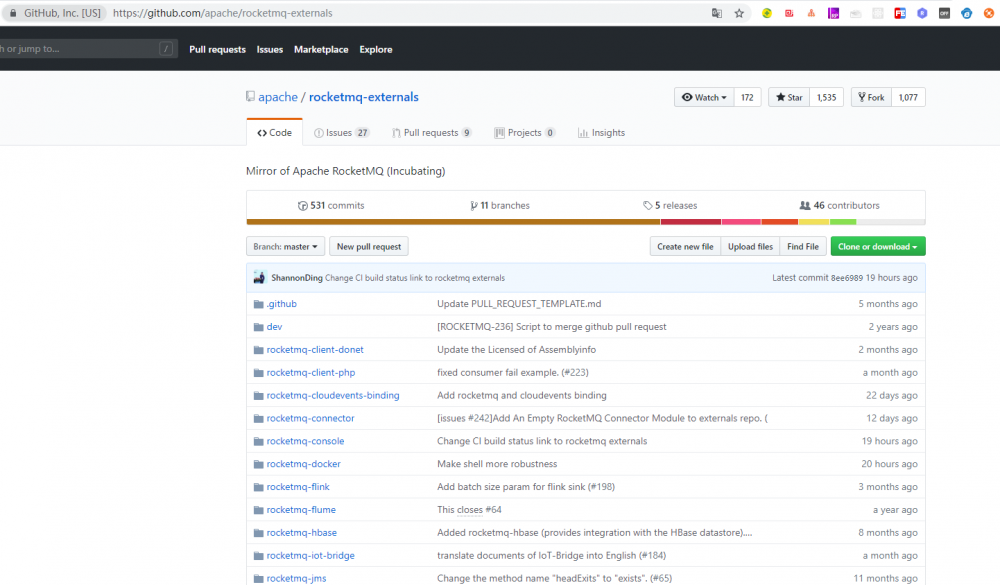This screenshot has width=1000, height=585.
Task: Click ShannonDing's avatar image
Action: coord(259,278)
